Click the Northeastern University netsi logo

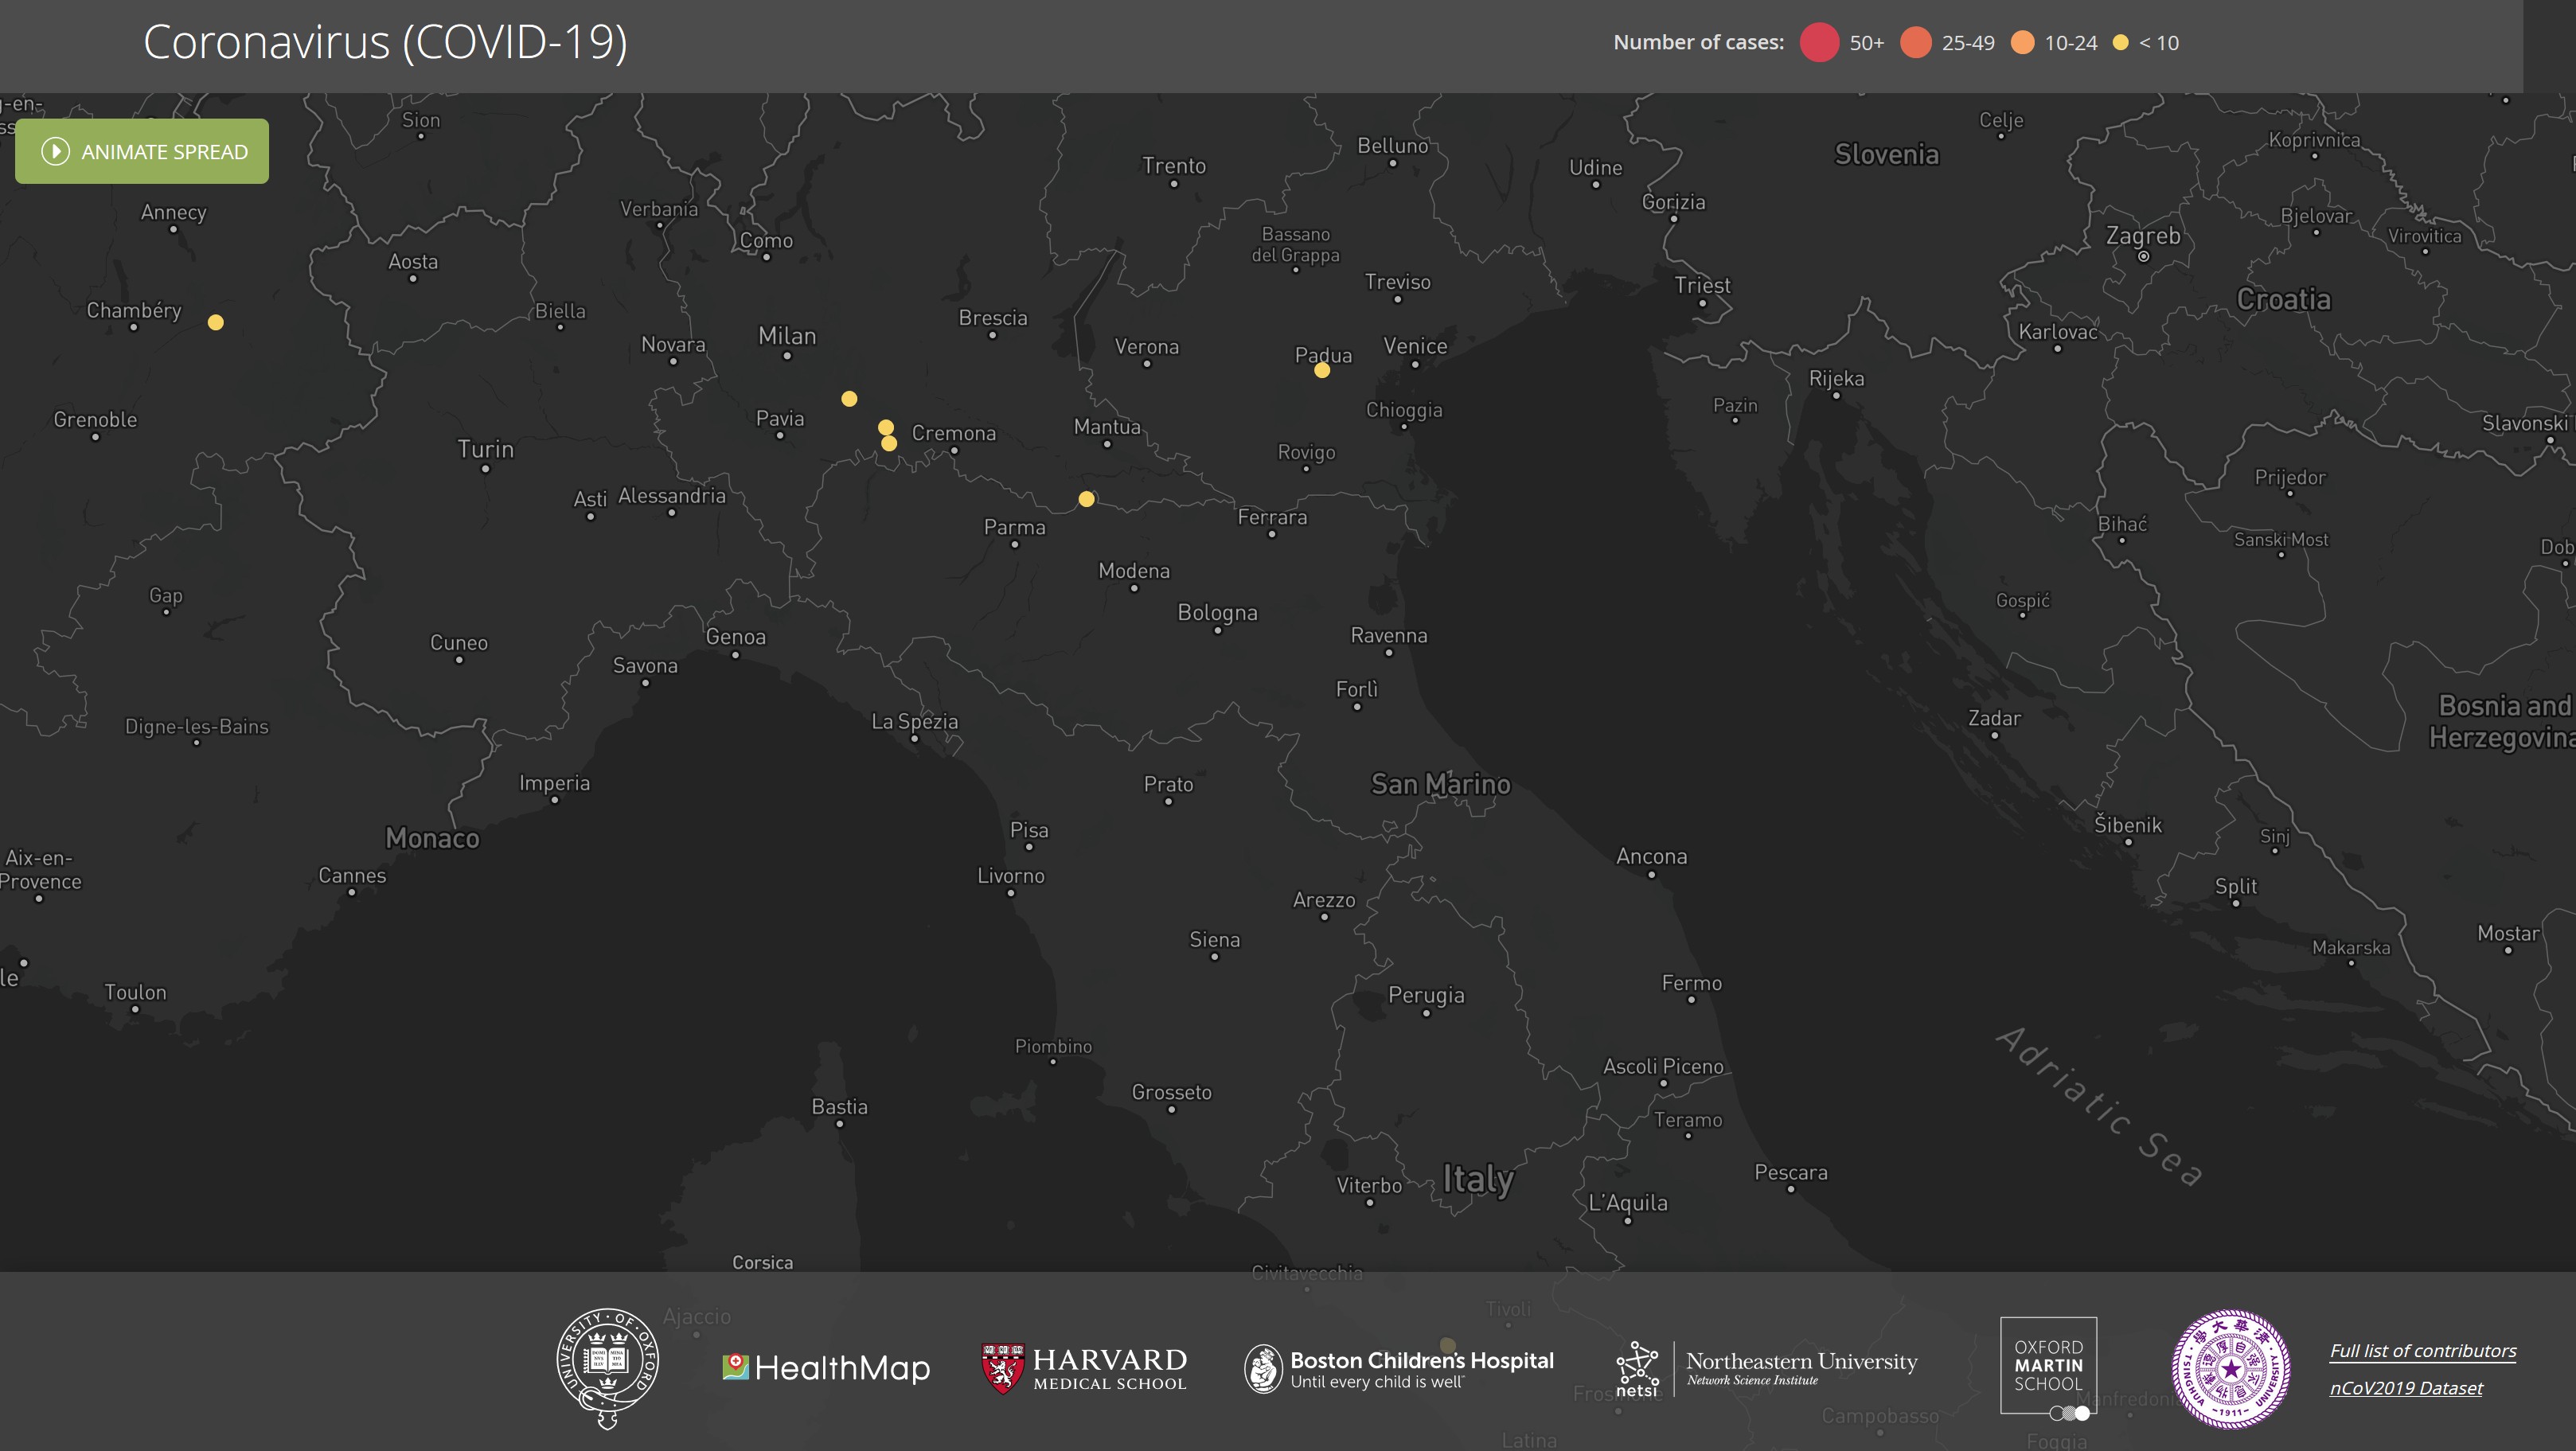pos(1767,1368)
